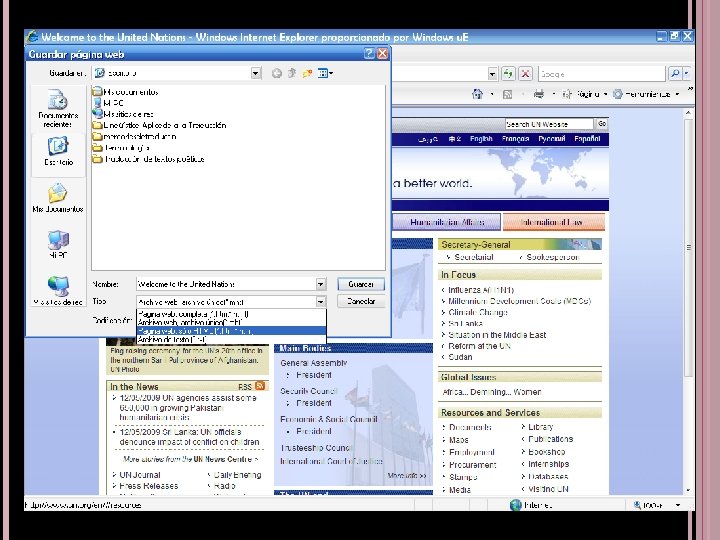Open Terminología folder in file list
720x540 pixels.
120,147
